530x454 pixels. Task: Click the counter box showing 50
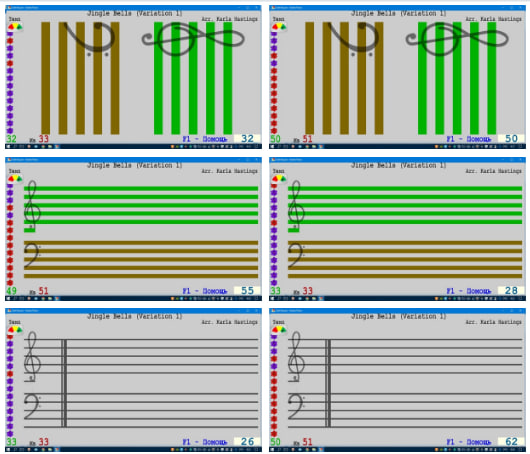click(x=511, y=139)
